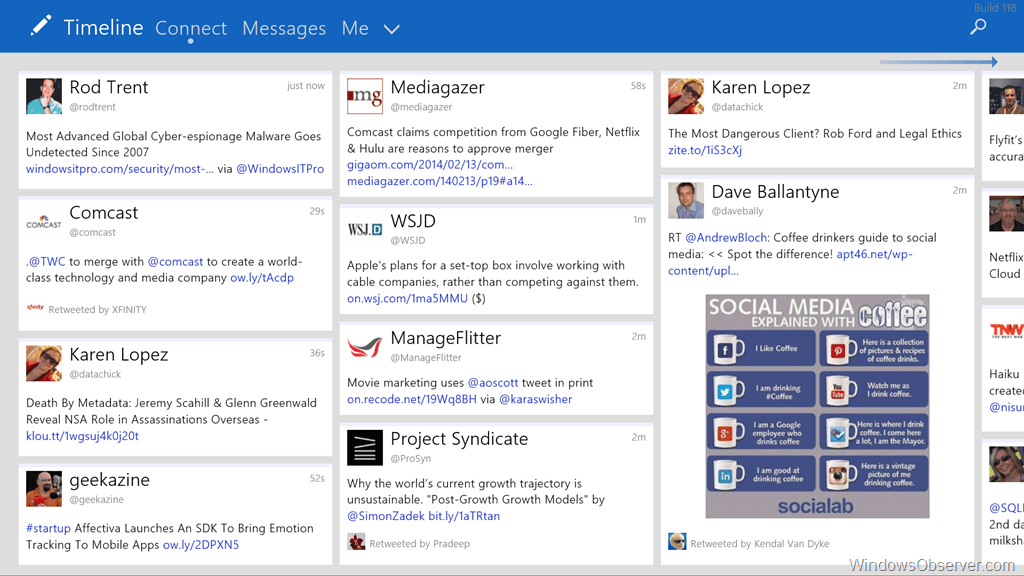Open the windowsitpro.com/security link

(120, 168)
